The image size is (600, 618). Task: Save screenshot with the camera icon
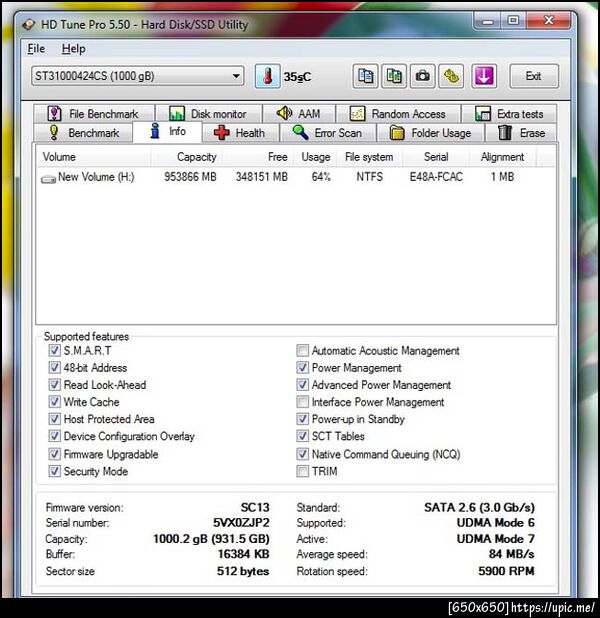pyautogui.click(x=423, y=76)
